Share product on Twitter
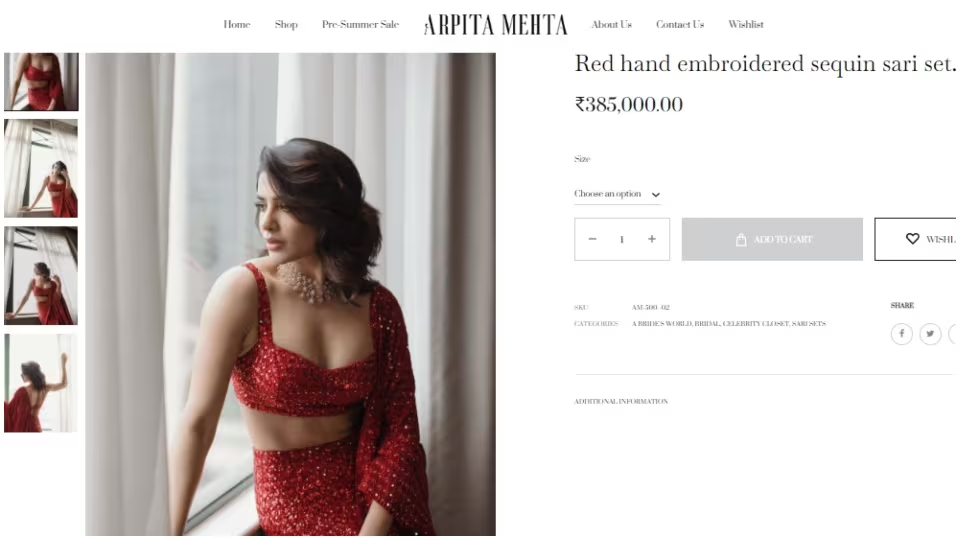This screenshot has height=540, width=960. 930,334
